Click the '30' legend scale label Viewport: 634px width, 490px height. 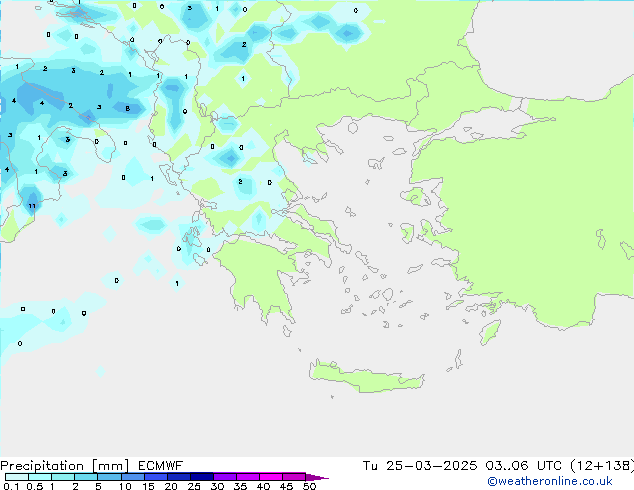(x=217, y=486)
